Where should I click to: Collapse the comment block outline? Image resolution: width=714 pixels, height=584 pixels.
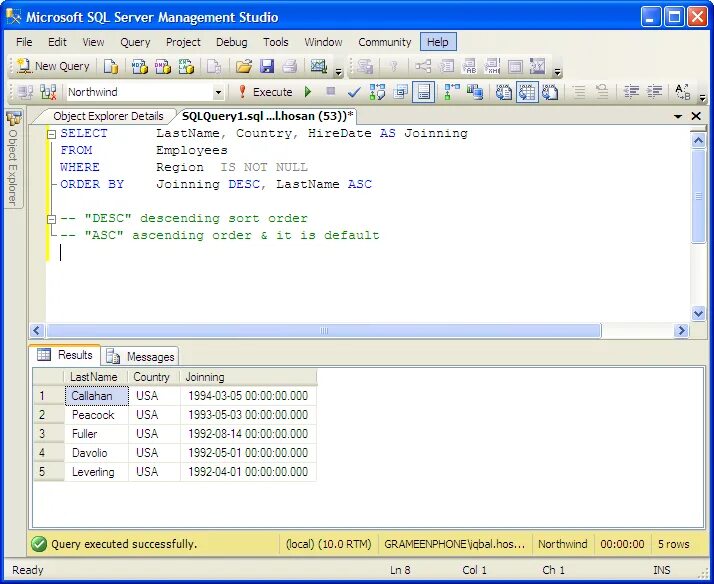51,219
